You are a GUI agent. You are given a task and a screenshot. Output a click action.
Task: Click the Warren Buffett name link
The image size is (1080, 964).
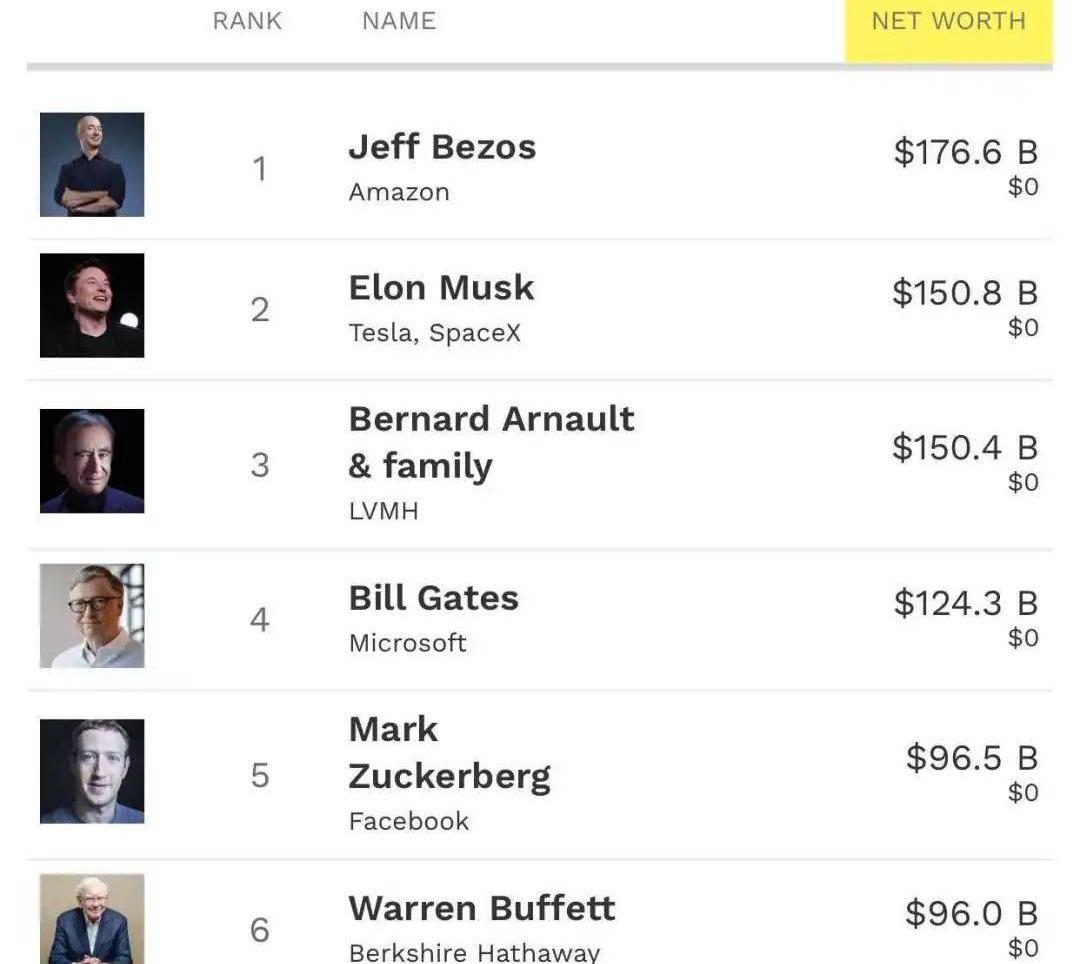(x=482, y=908)
